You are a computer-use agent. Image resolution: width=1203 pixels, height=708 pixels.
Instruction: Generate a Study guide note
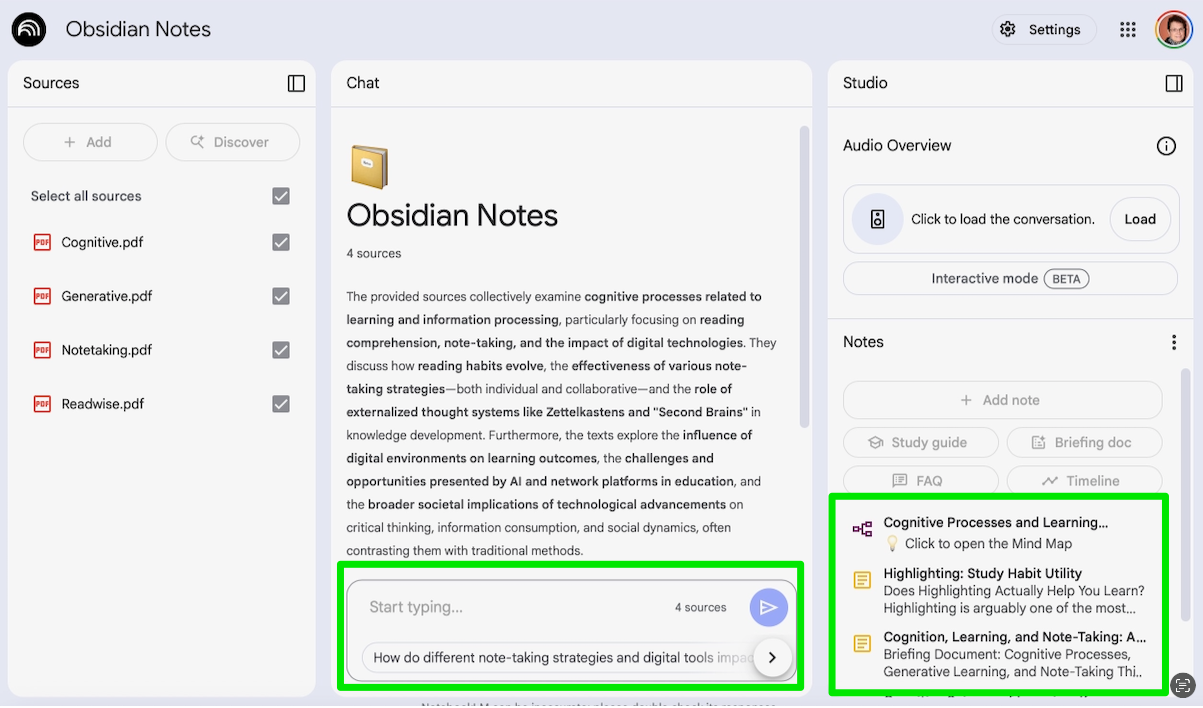coord(919,442)
